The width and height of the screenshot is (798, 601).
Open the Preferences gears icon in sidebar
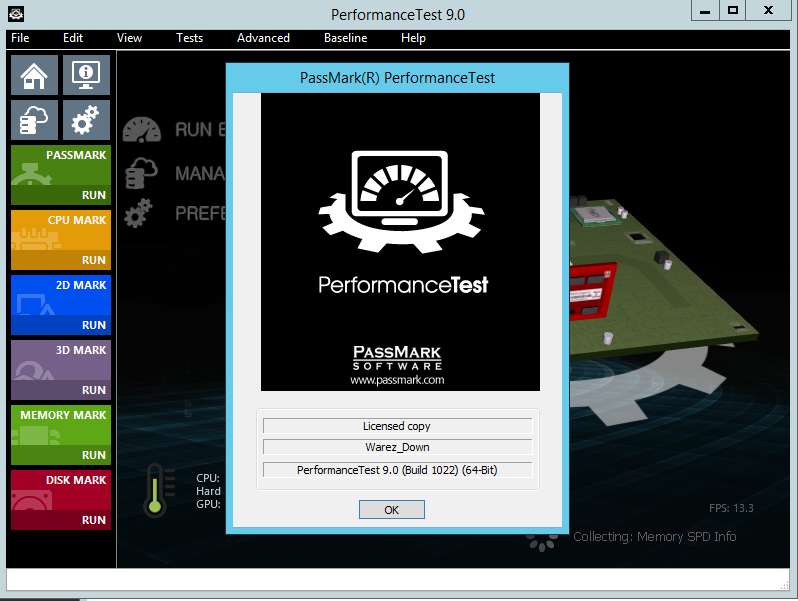86,120
